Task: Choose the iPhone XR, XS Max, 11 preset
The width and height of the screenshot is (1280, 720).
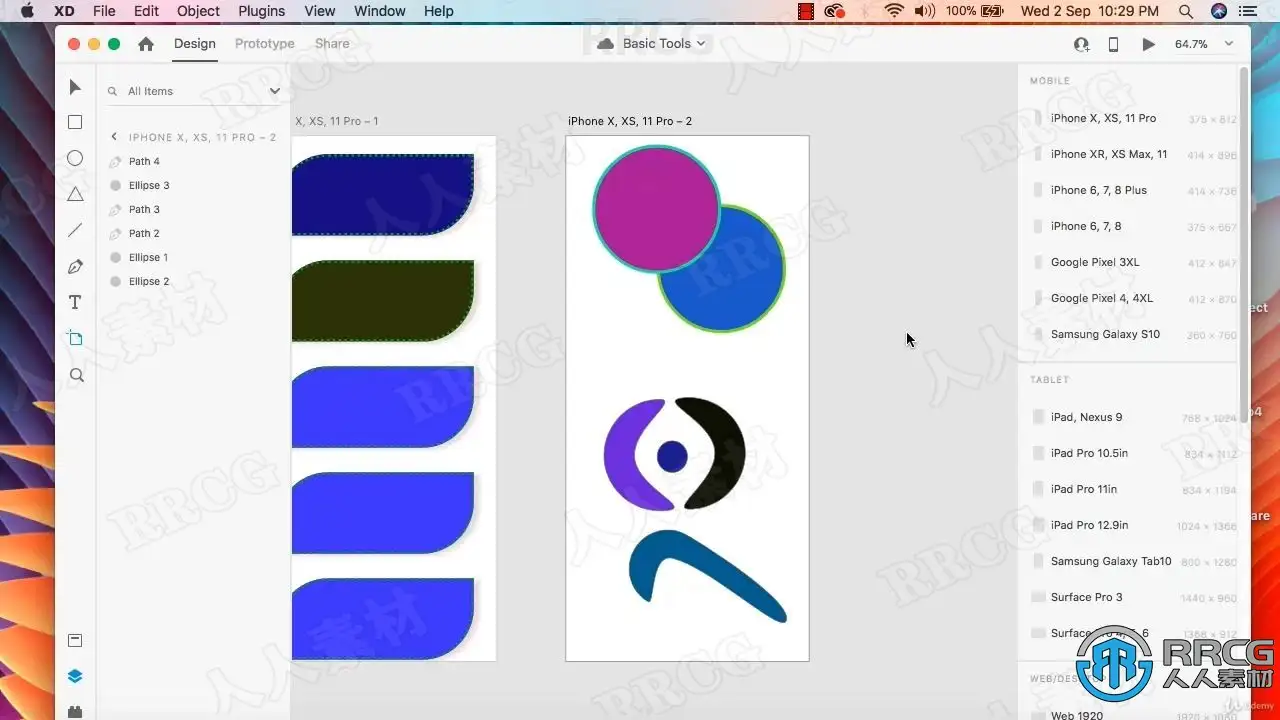Action: click(1134, 154)
